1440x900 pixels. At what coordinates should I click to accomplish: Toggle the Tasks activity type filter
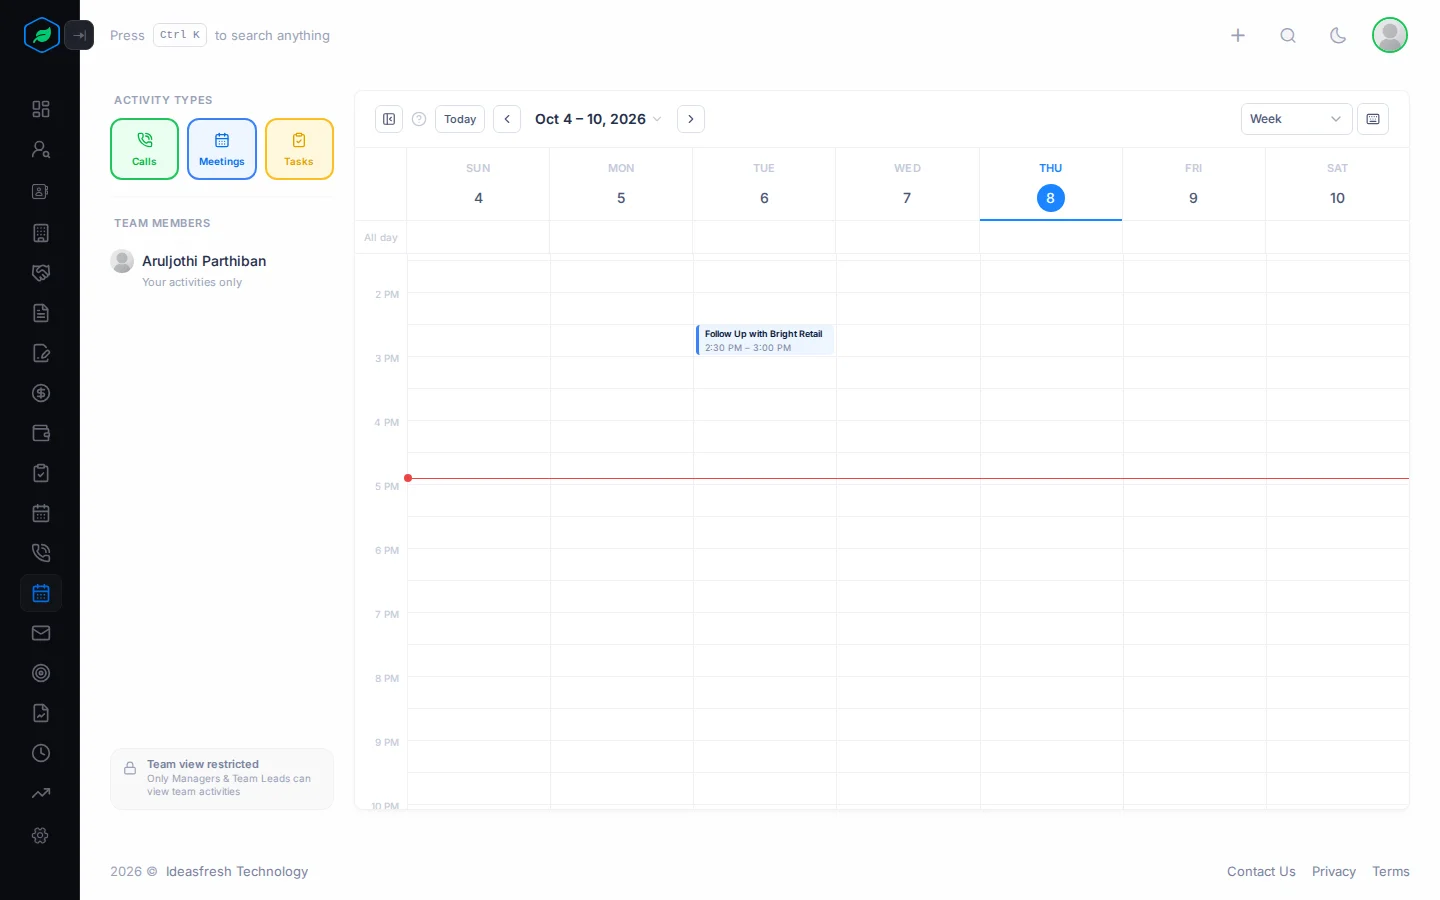[x=299, y=149]
